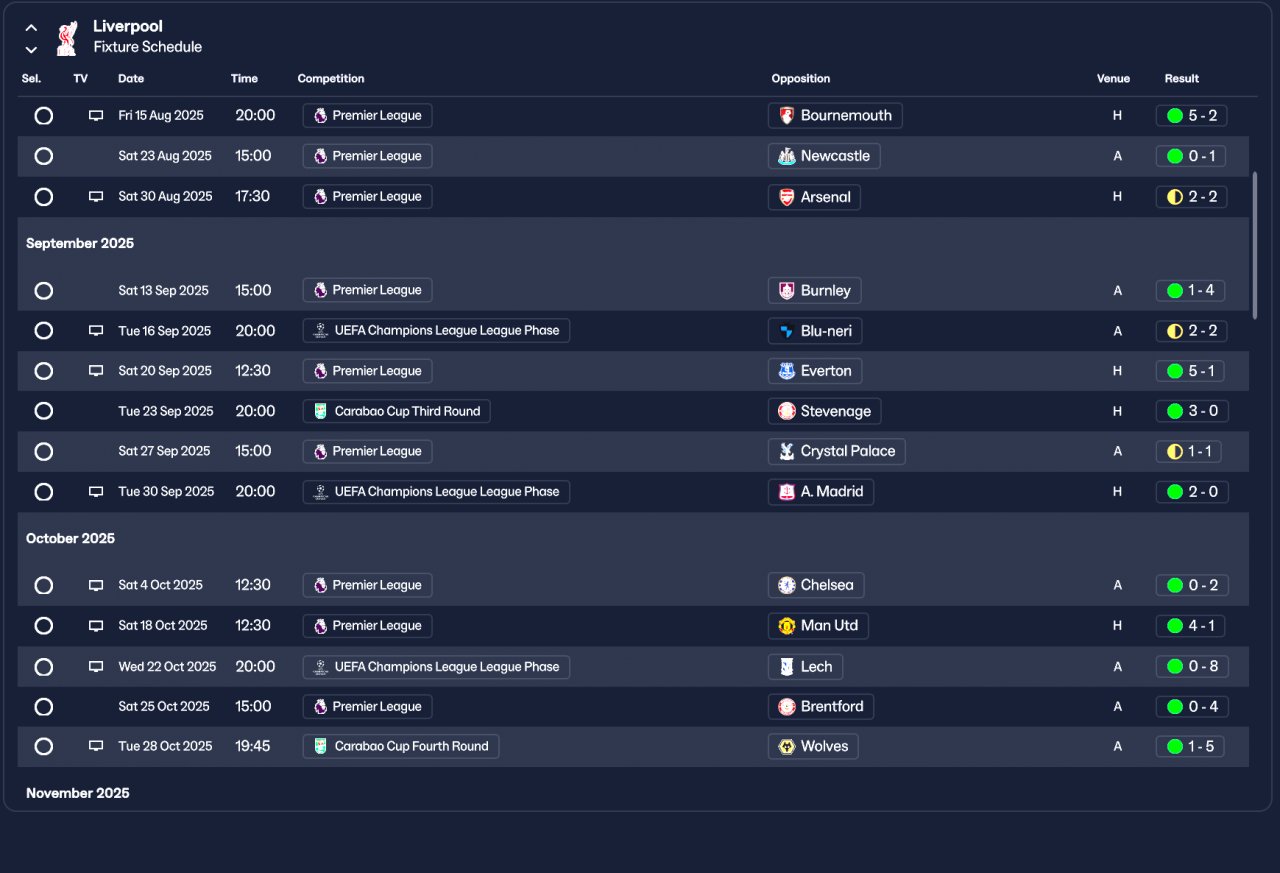Image resolution: width=1280 pixels, height=873 pixels.
Task: Click the TV icon for the A. Madrid match
Action: coord(96,492)
